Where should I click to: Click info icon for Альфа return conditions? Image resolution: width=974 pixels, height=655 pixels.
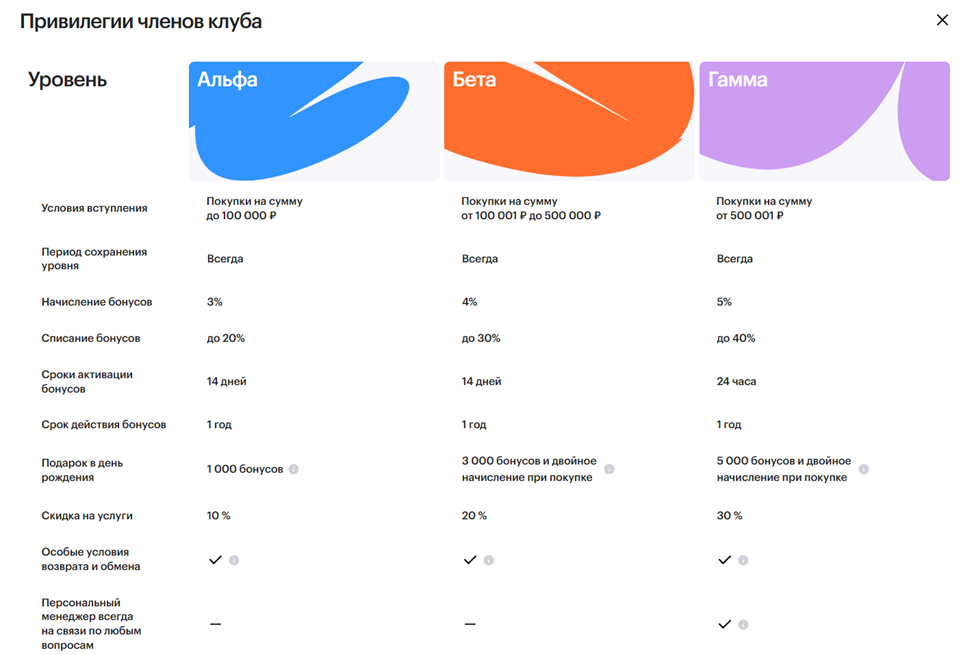pyautogui.click(x=234, y=560)
